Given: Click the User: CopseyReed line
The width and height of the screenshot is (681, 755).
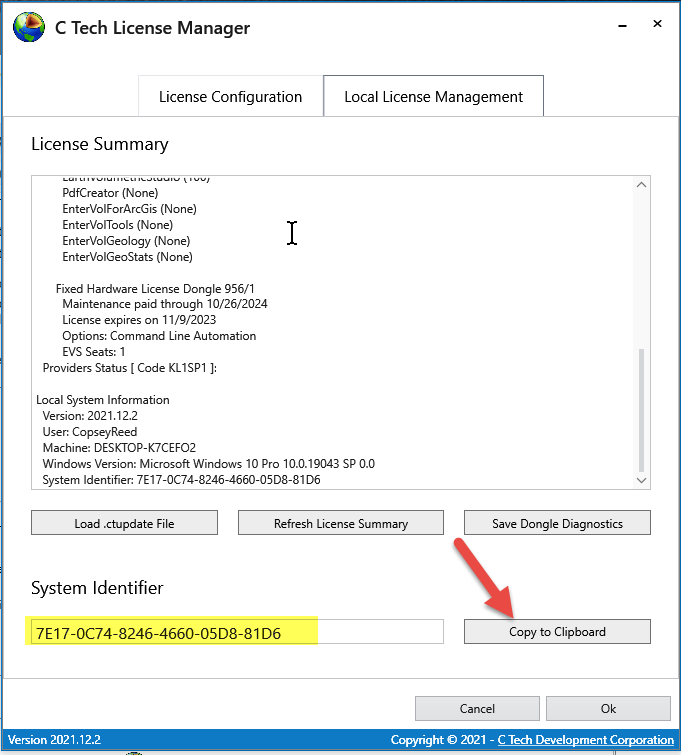Looking at the screenshot, I should pos(90,431).
